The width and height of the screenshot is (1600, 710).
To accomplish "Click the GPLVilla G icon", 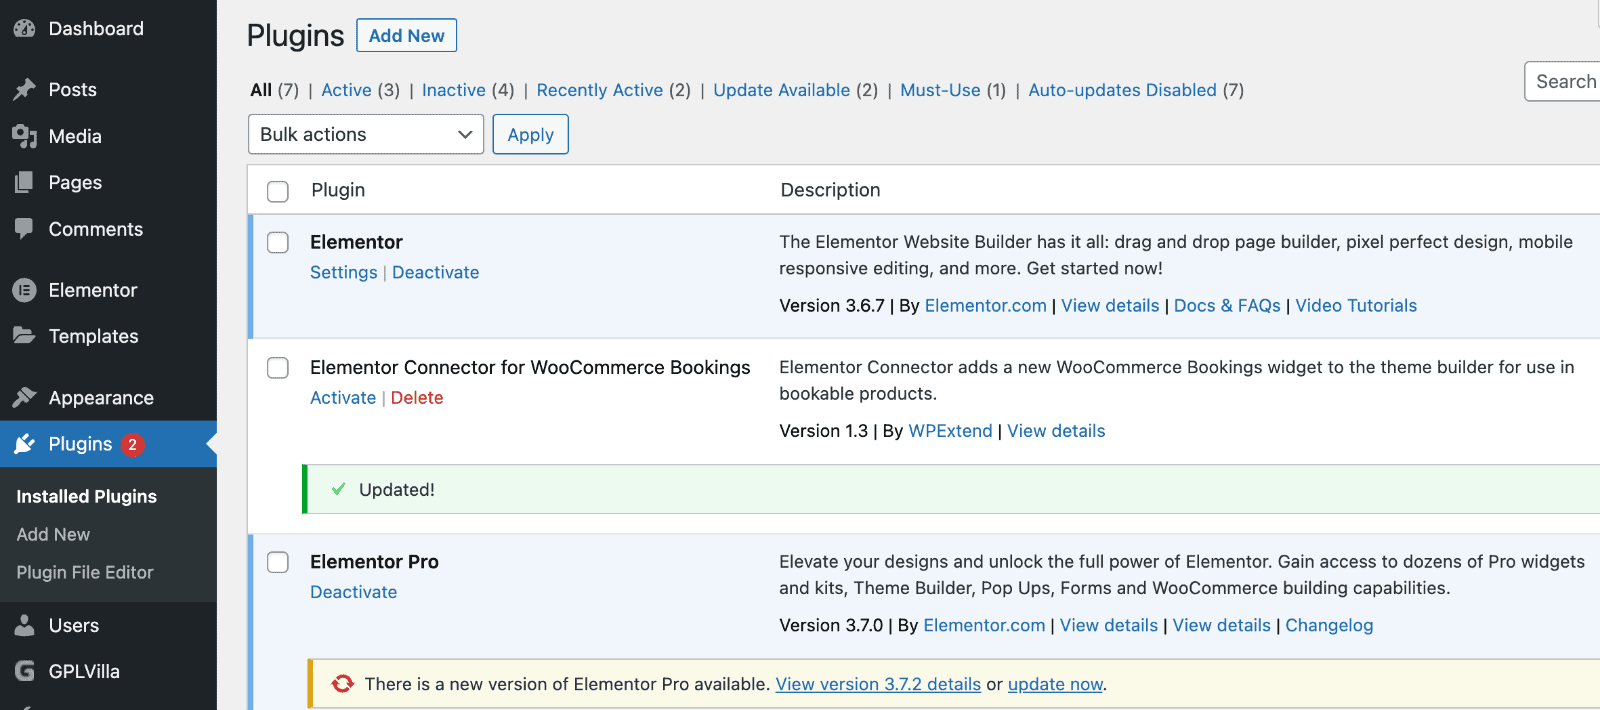I will click(x=24, y=671).
